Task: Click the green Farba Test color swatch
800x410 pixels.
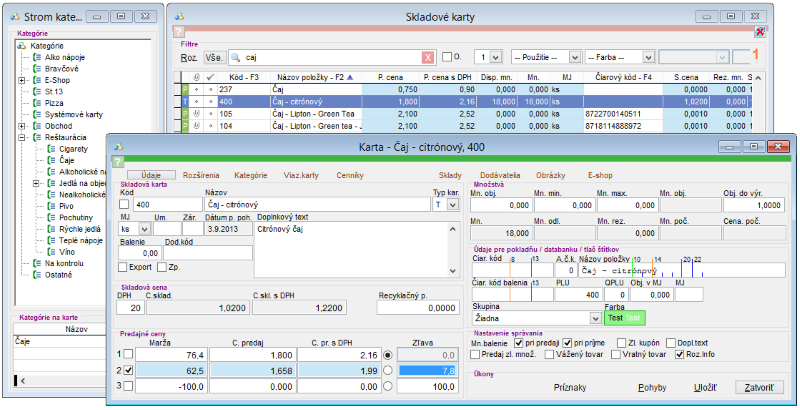Action: [623, 318]
